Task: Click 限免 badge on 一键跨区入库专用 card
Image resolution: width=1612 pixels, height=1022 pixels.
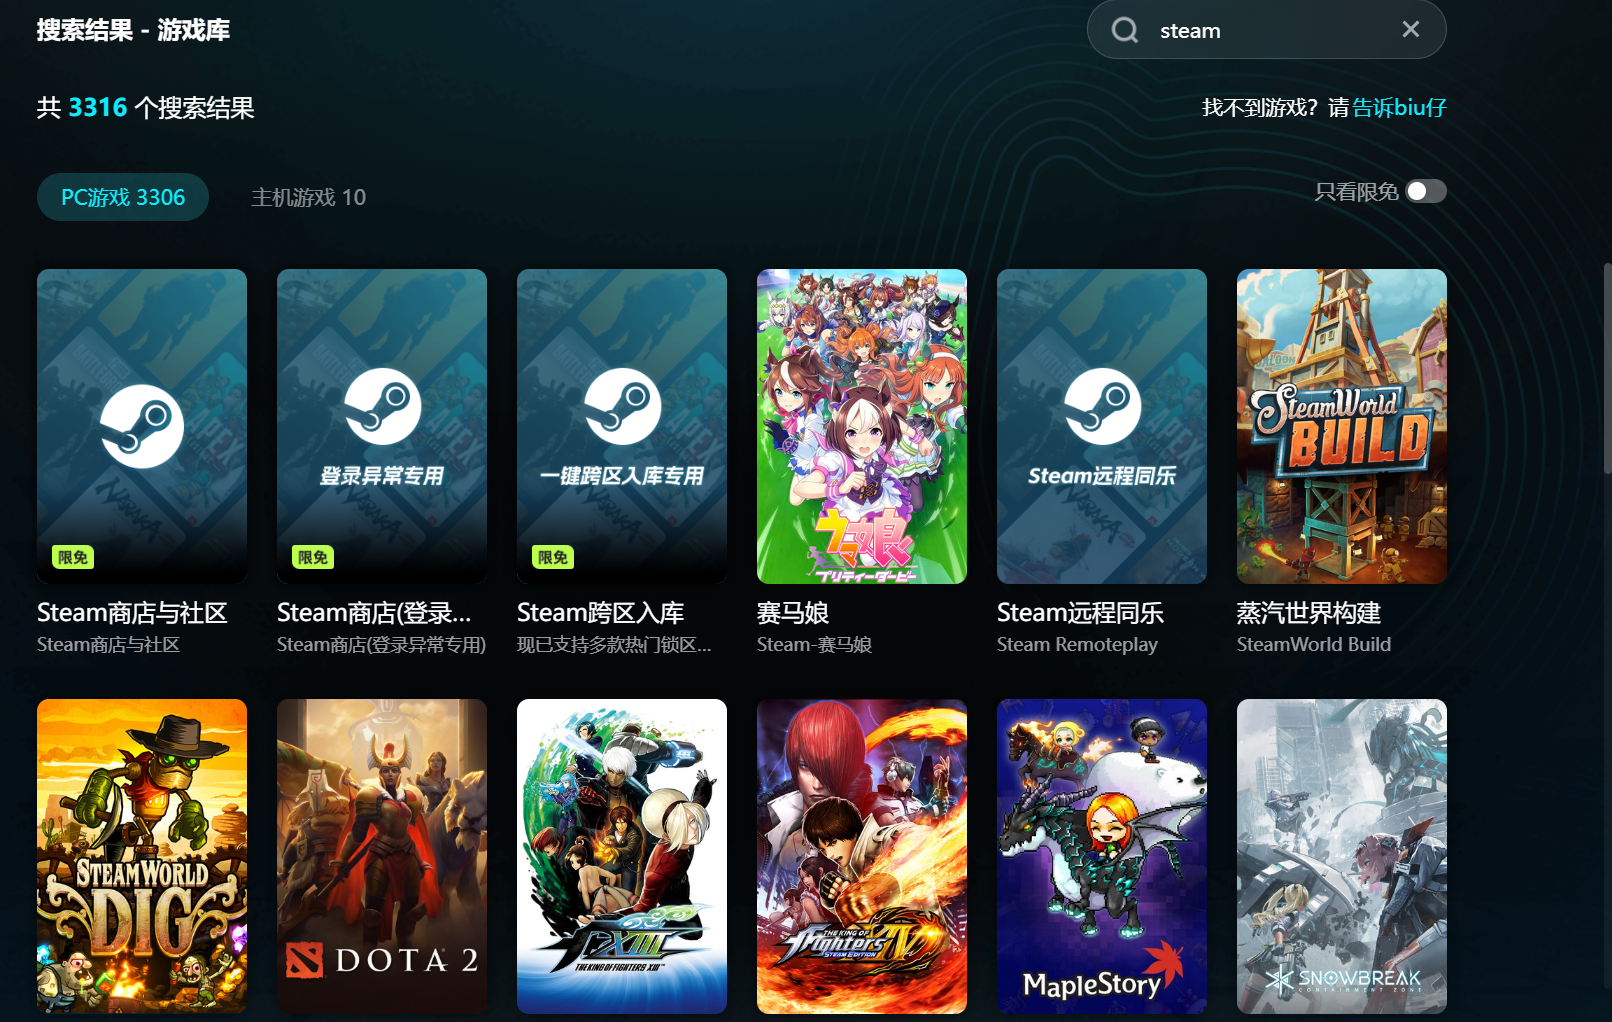Action: click(553, 557)
